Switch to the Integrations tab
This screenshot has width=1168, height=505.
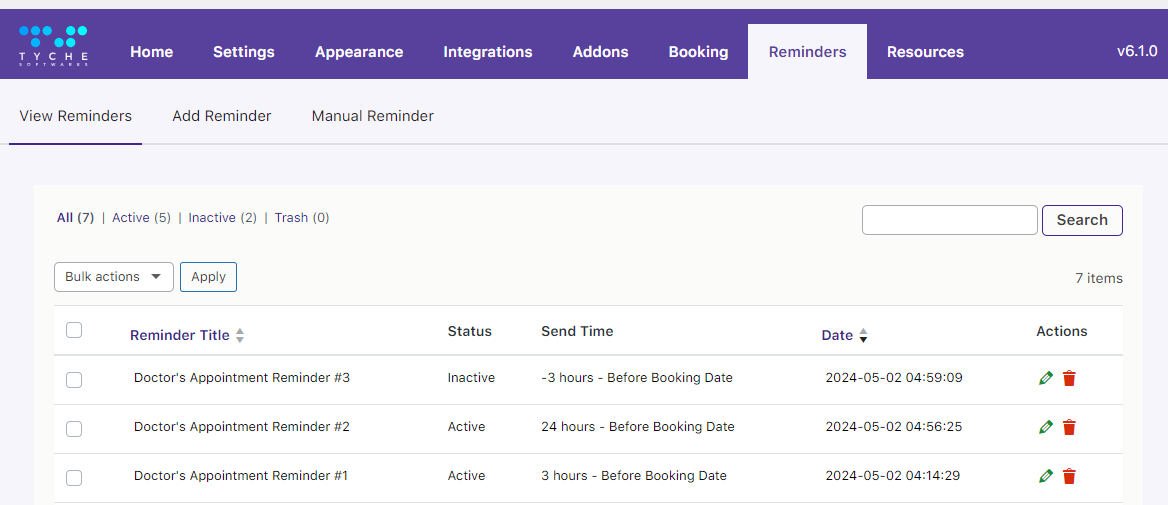point(488,52)
